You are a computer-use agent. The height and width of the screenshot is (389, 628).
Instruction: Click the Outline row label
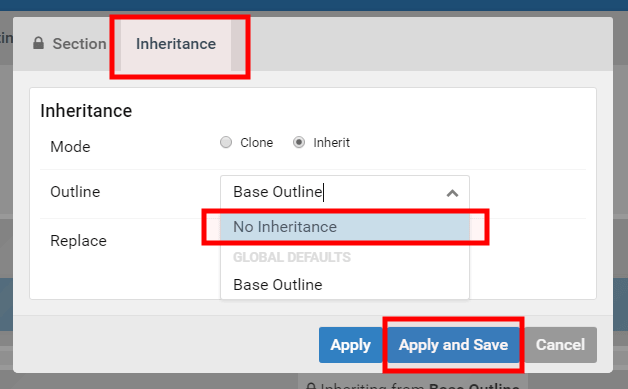click(75, 192)
